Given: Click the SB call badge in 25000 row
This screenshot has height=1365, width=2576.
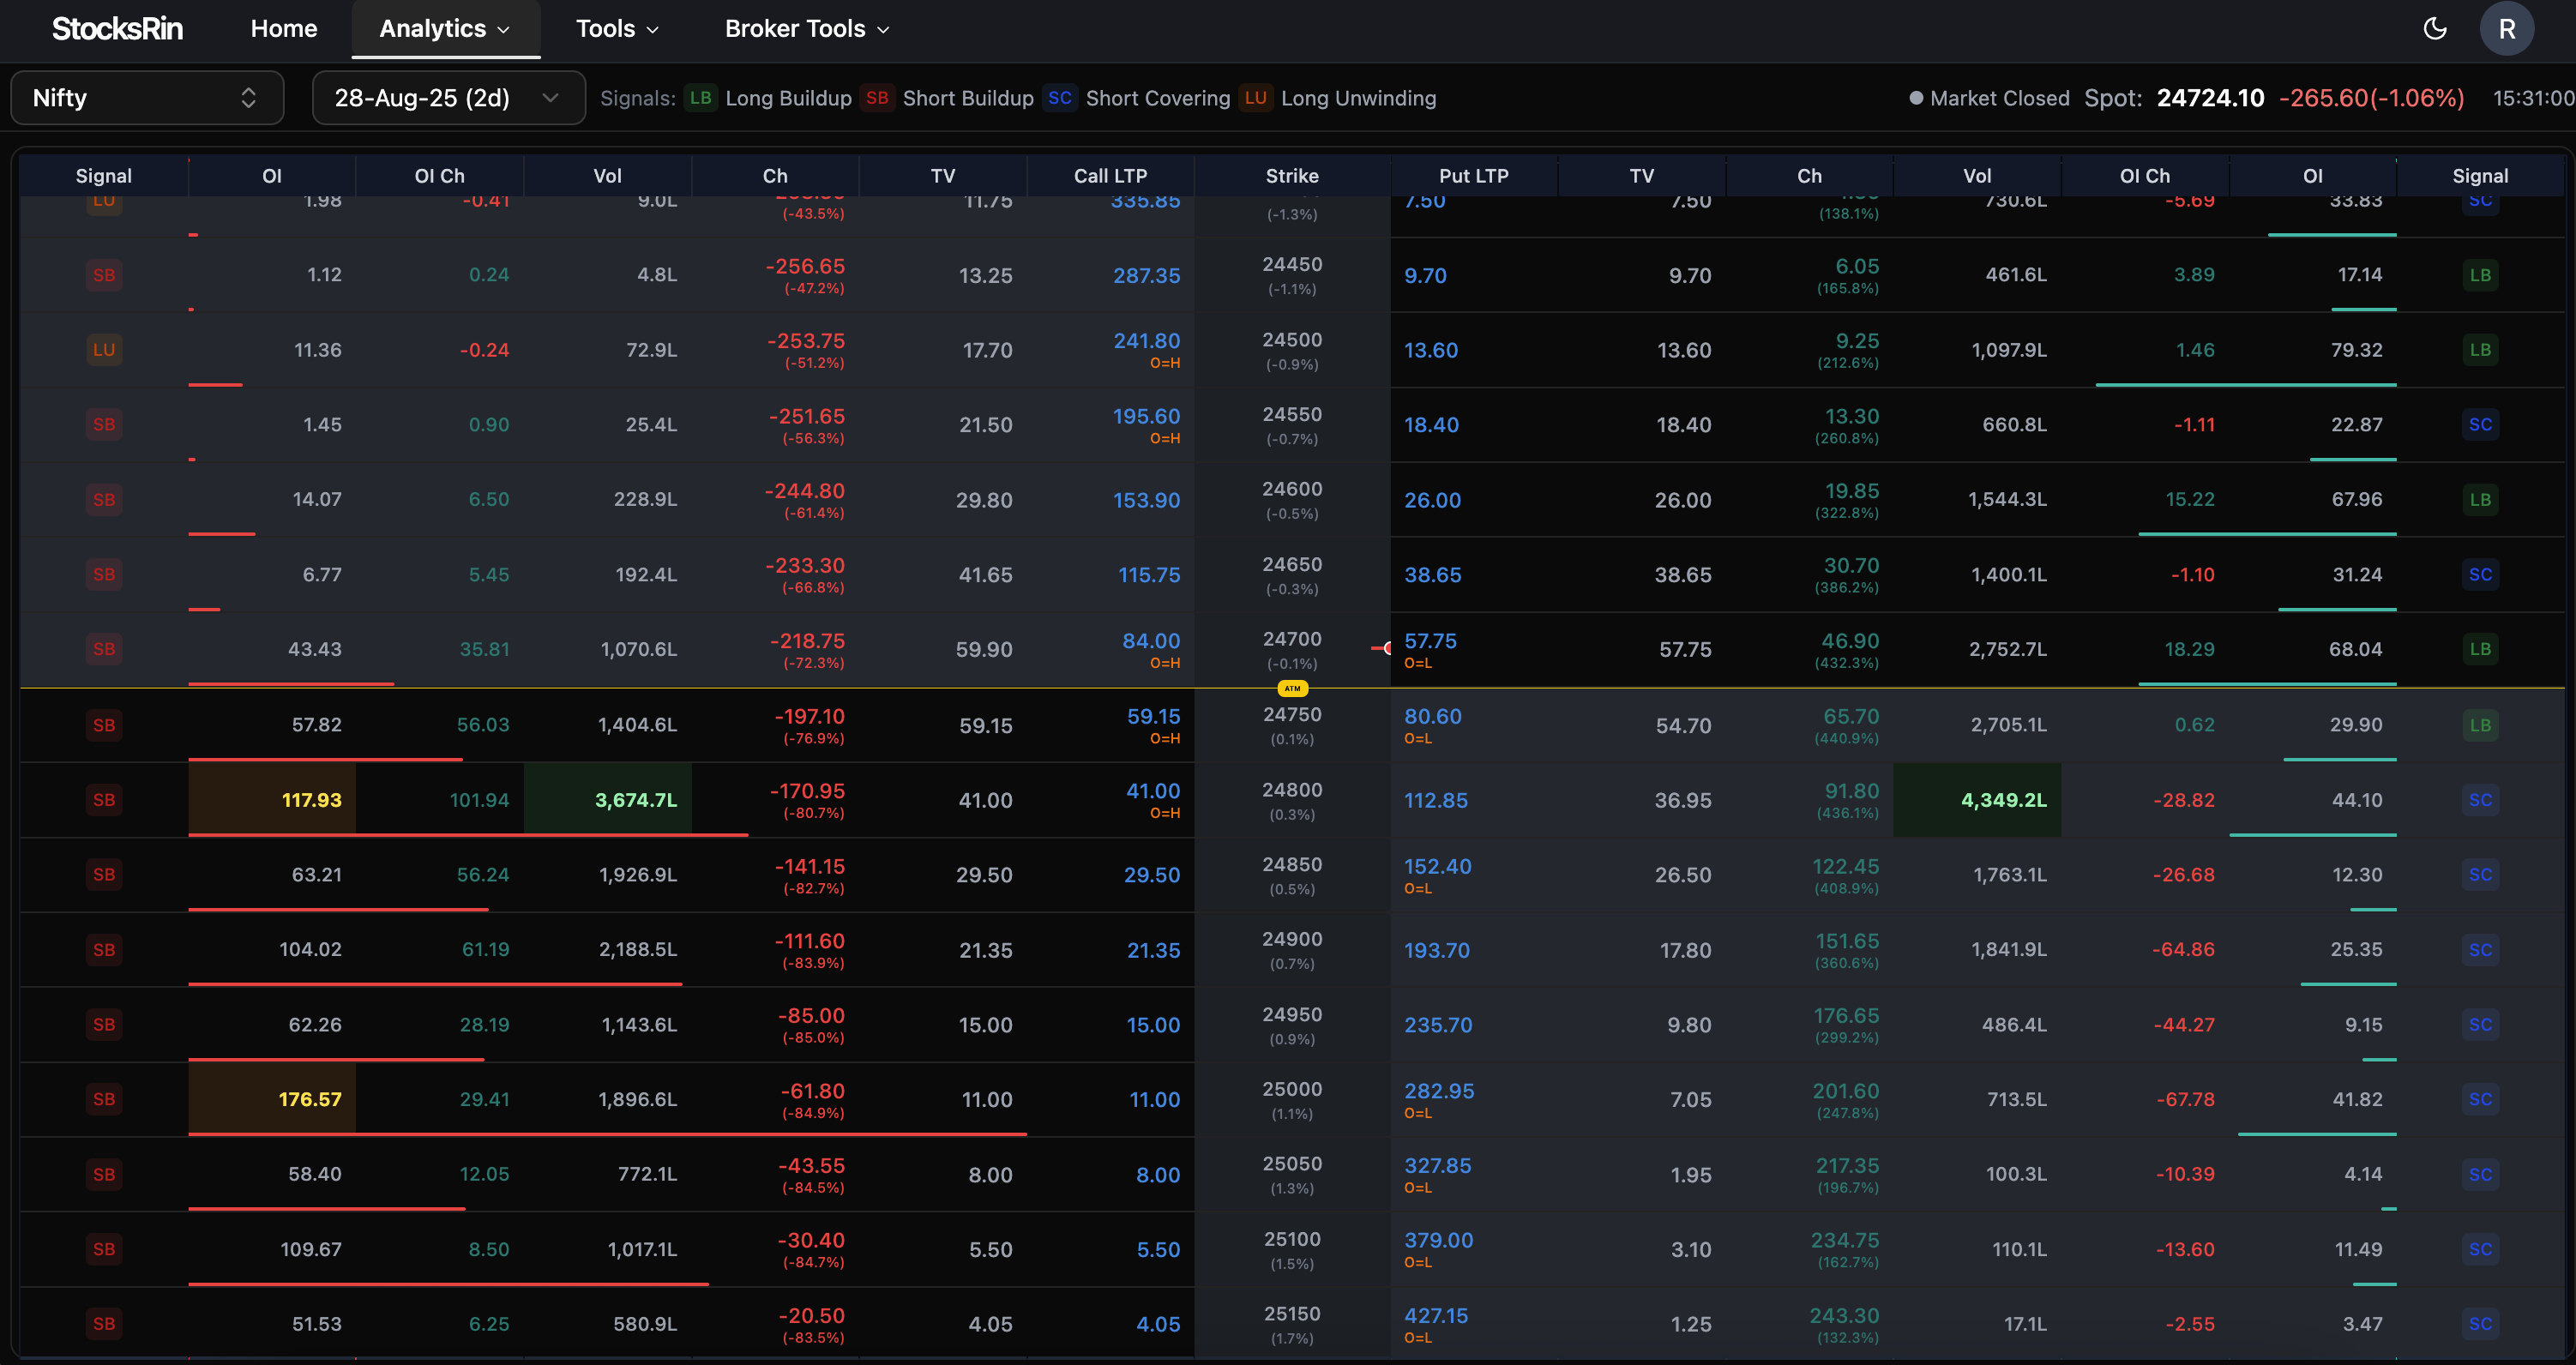Looking at the screenshot, I should 104,1099.
